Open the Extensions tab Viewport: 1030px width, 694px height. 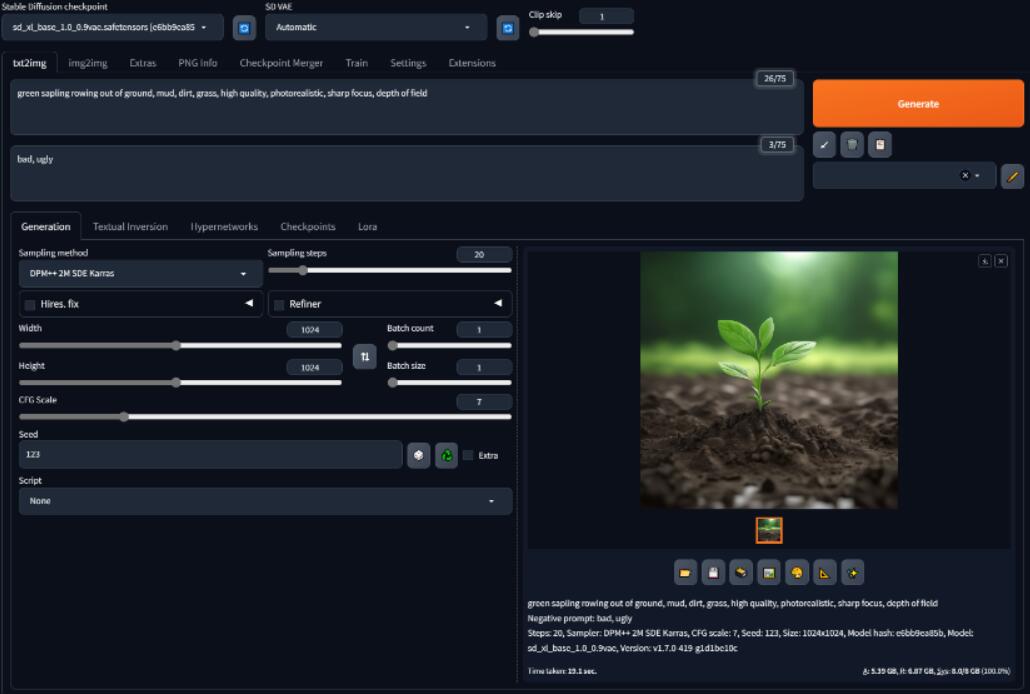click(472, 63)
